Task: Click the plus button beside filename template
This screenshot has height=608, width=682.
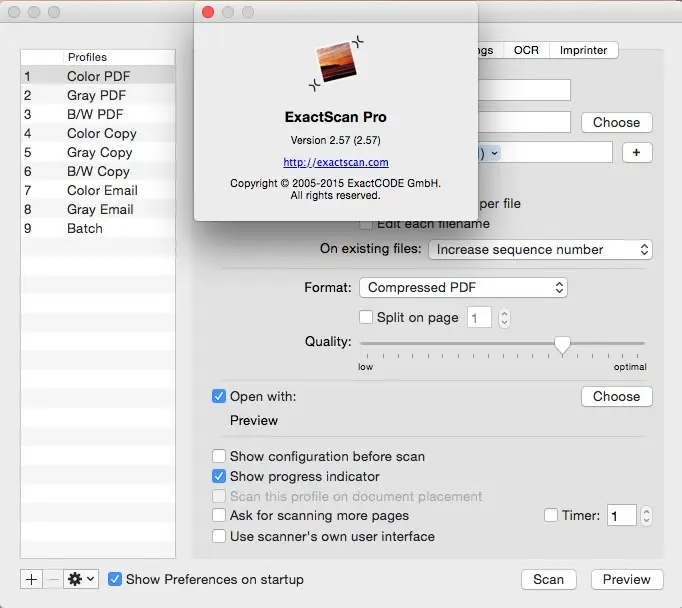Action: tap(637, 153)
